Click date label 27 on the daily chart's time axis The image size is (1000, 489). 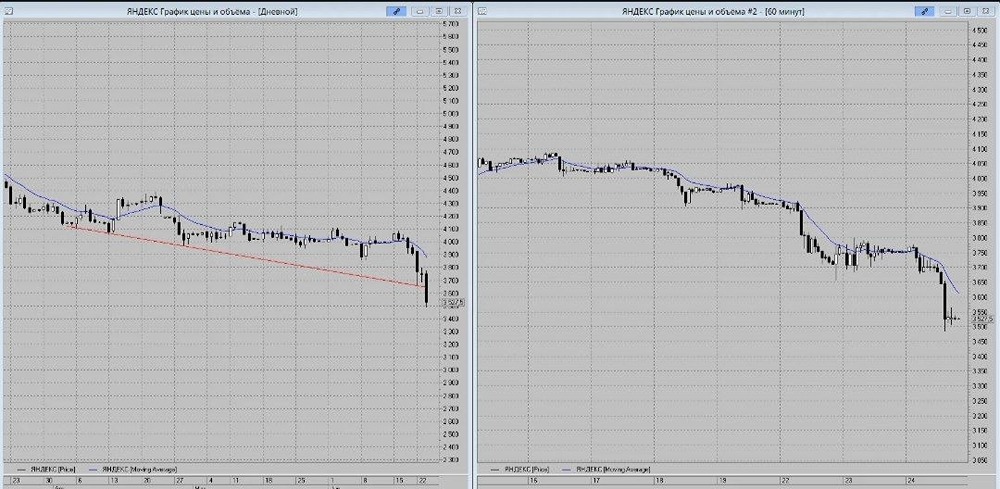click(x=180, y=480)
